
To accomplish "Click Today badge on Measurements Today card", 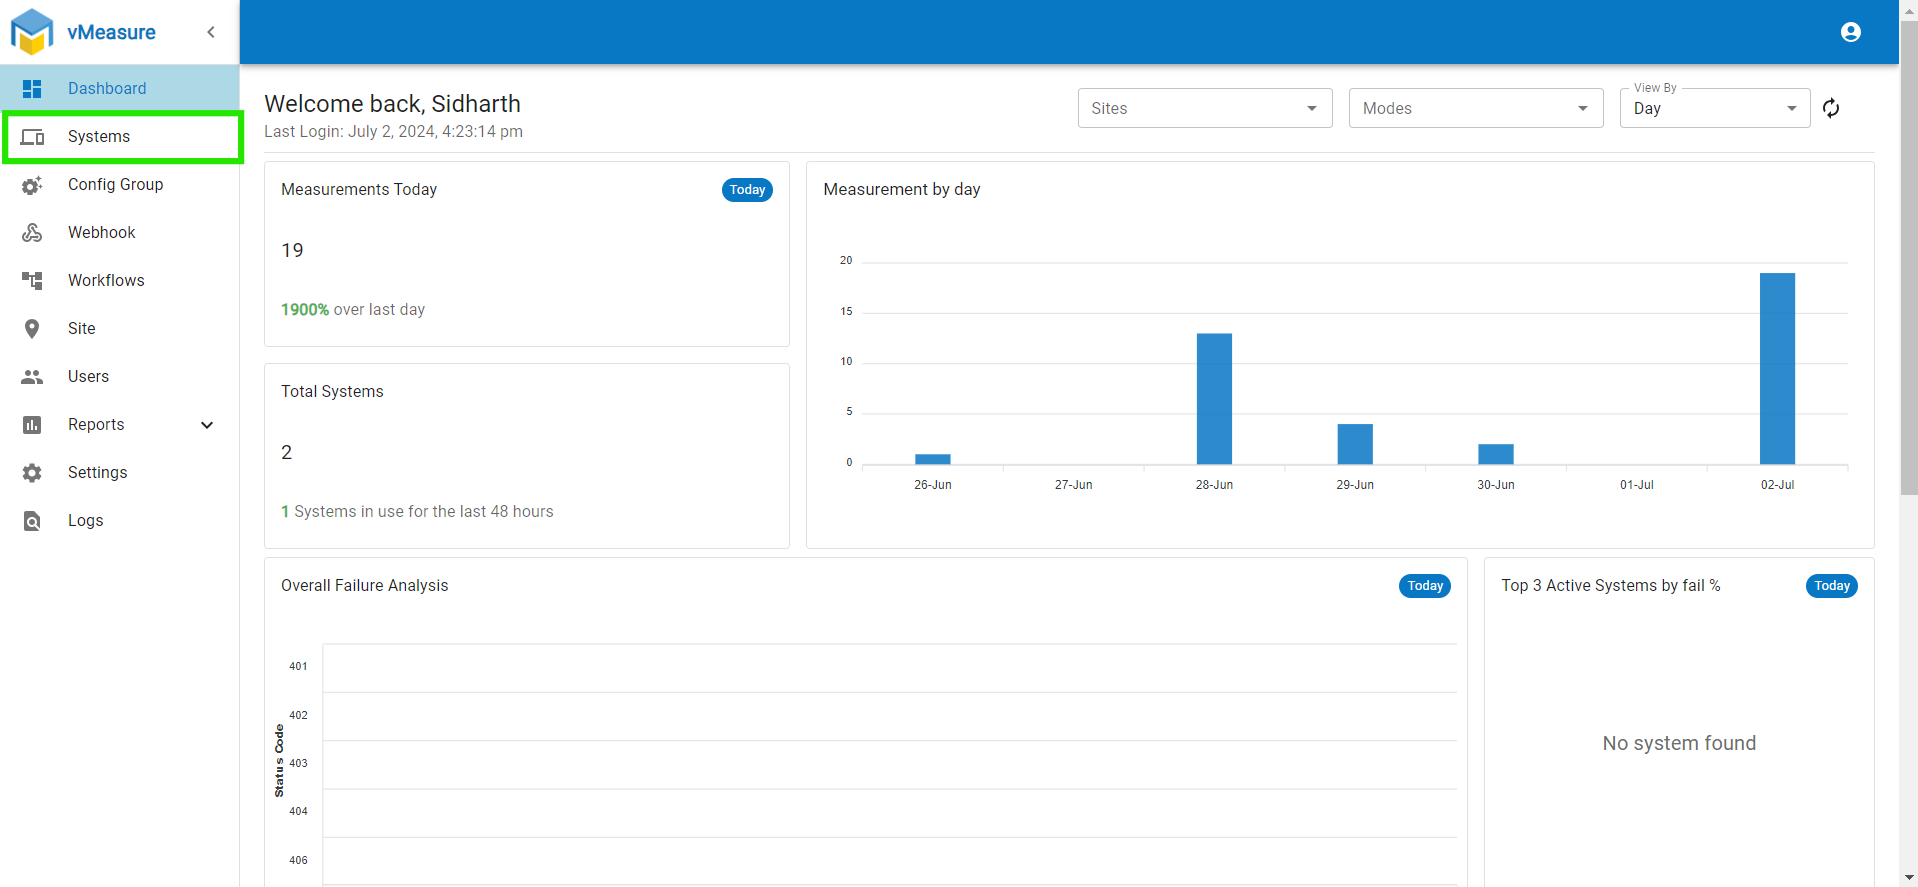I will point(747,190).
